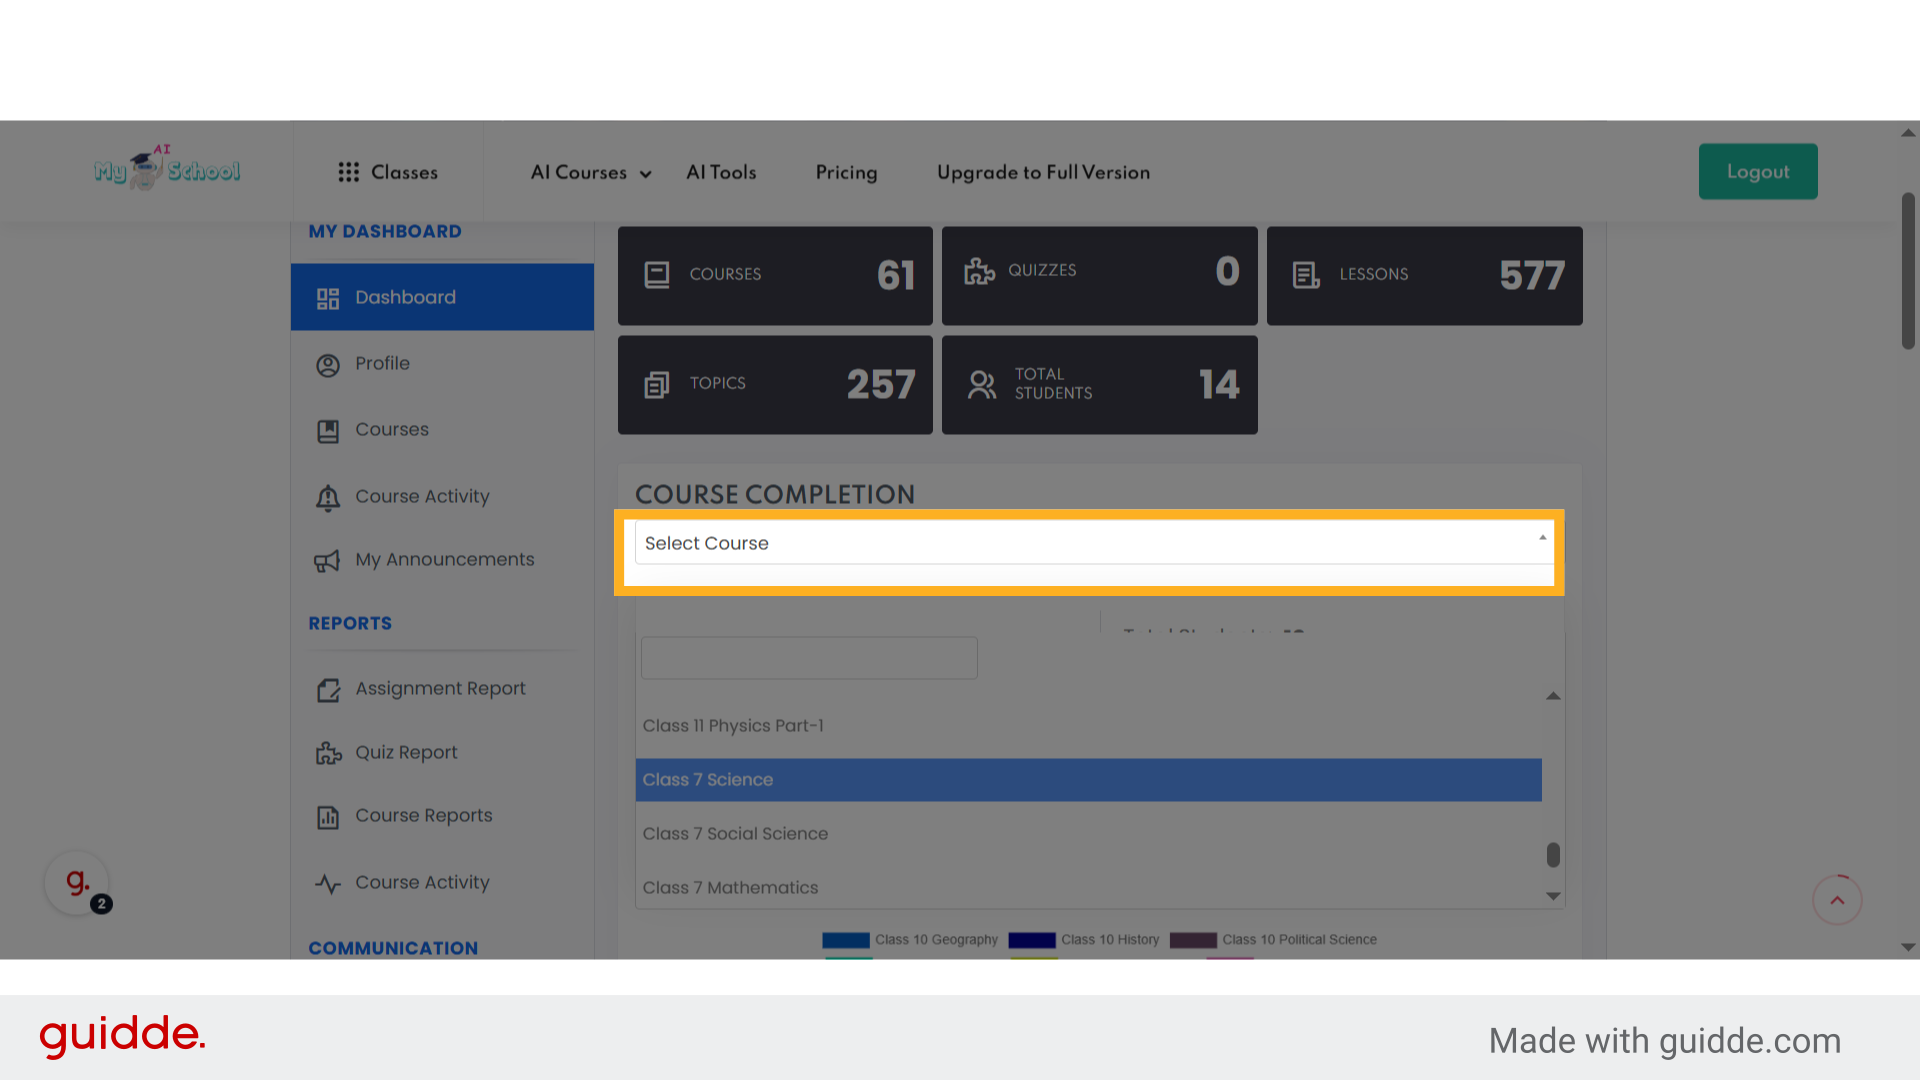Click the Class 10 Geography legend swatch

845,940
